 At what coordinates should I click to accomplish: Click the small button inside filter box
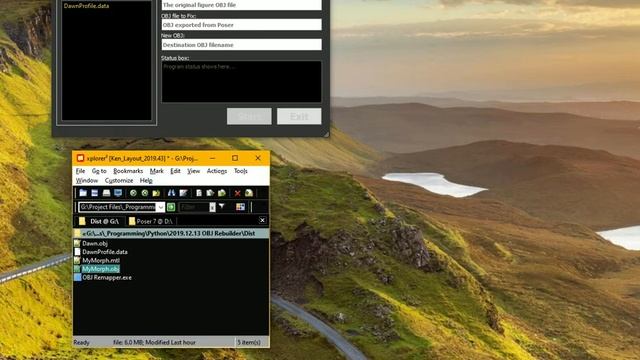pyautogui.click(x=212, y=207)
